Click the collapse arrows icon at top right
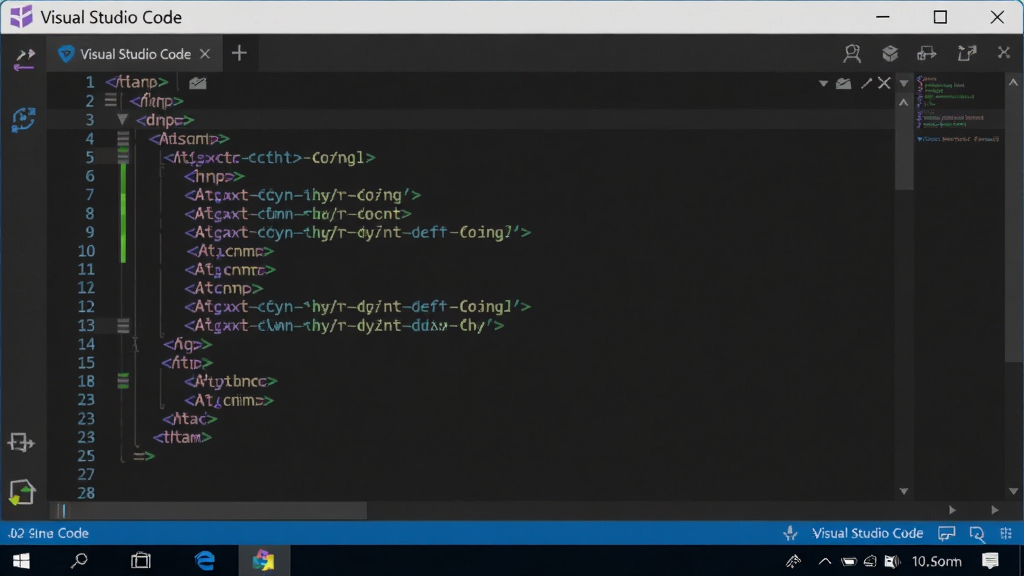Image resolution: width=1024 pixels, height=576 pixels. click(1004, 53)
